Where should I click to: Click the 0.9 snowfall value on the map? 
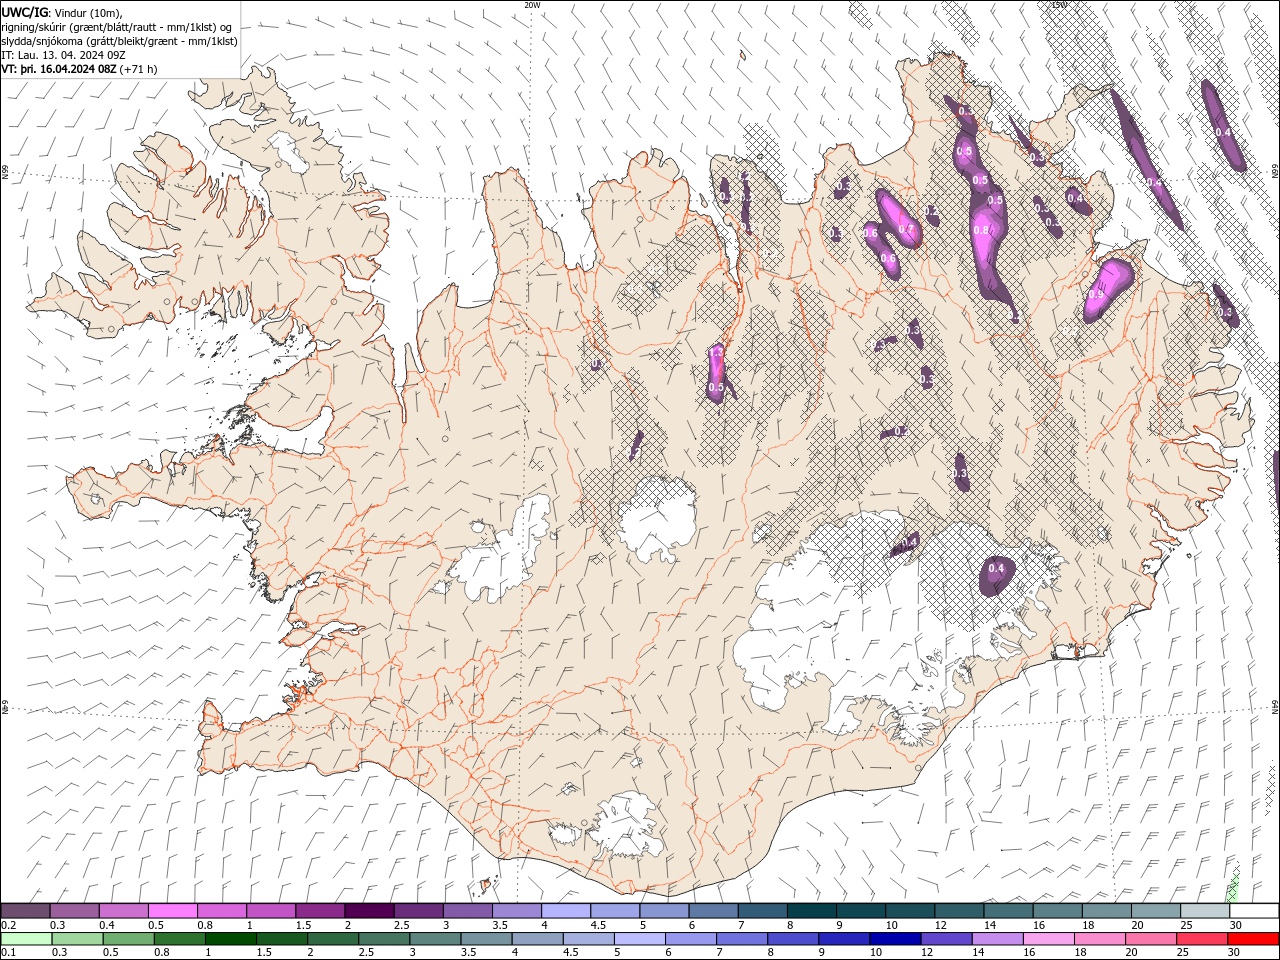point(1096,295)
